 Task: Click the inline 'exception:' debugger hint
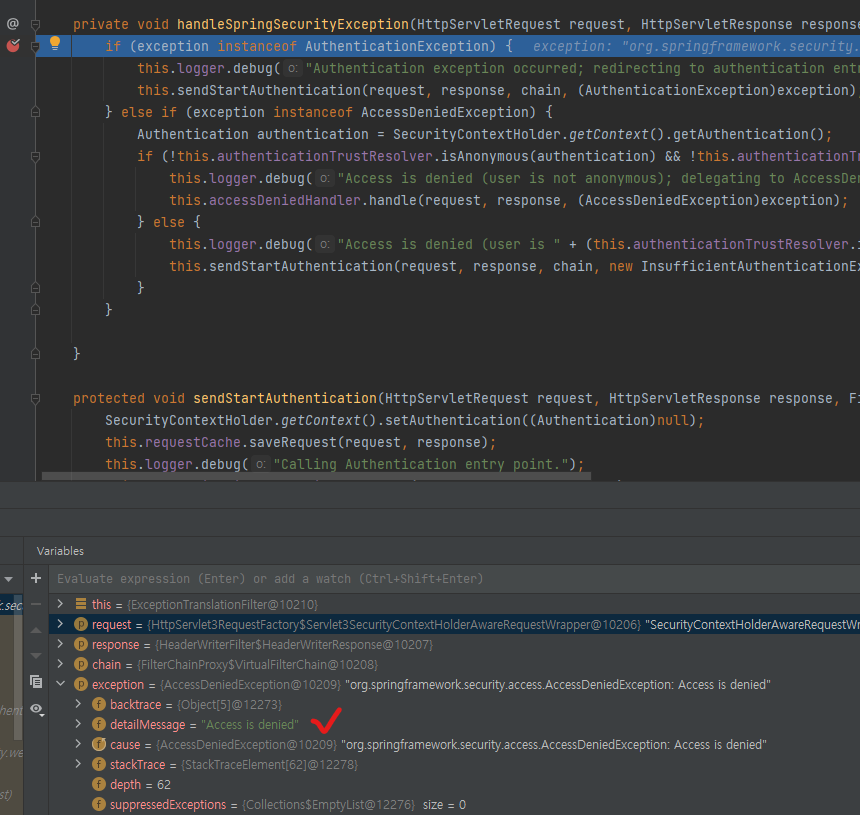pos(573,46)
